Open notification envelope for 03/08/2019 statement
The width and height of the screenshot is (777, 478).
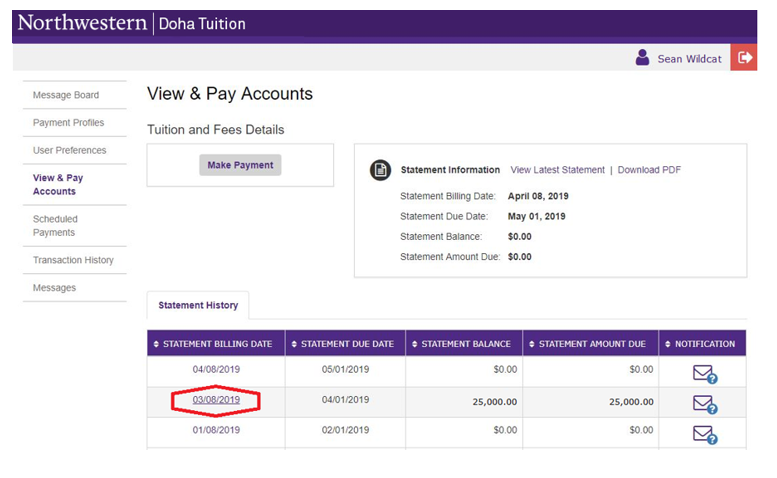click(705, 404)
